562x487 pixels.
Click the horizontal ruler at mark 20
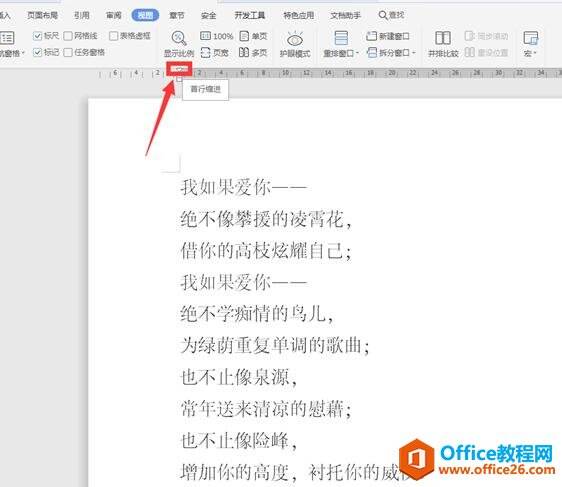pyautogui.click(x=392, y=73)
